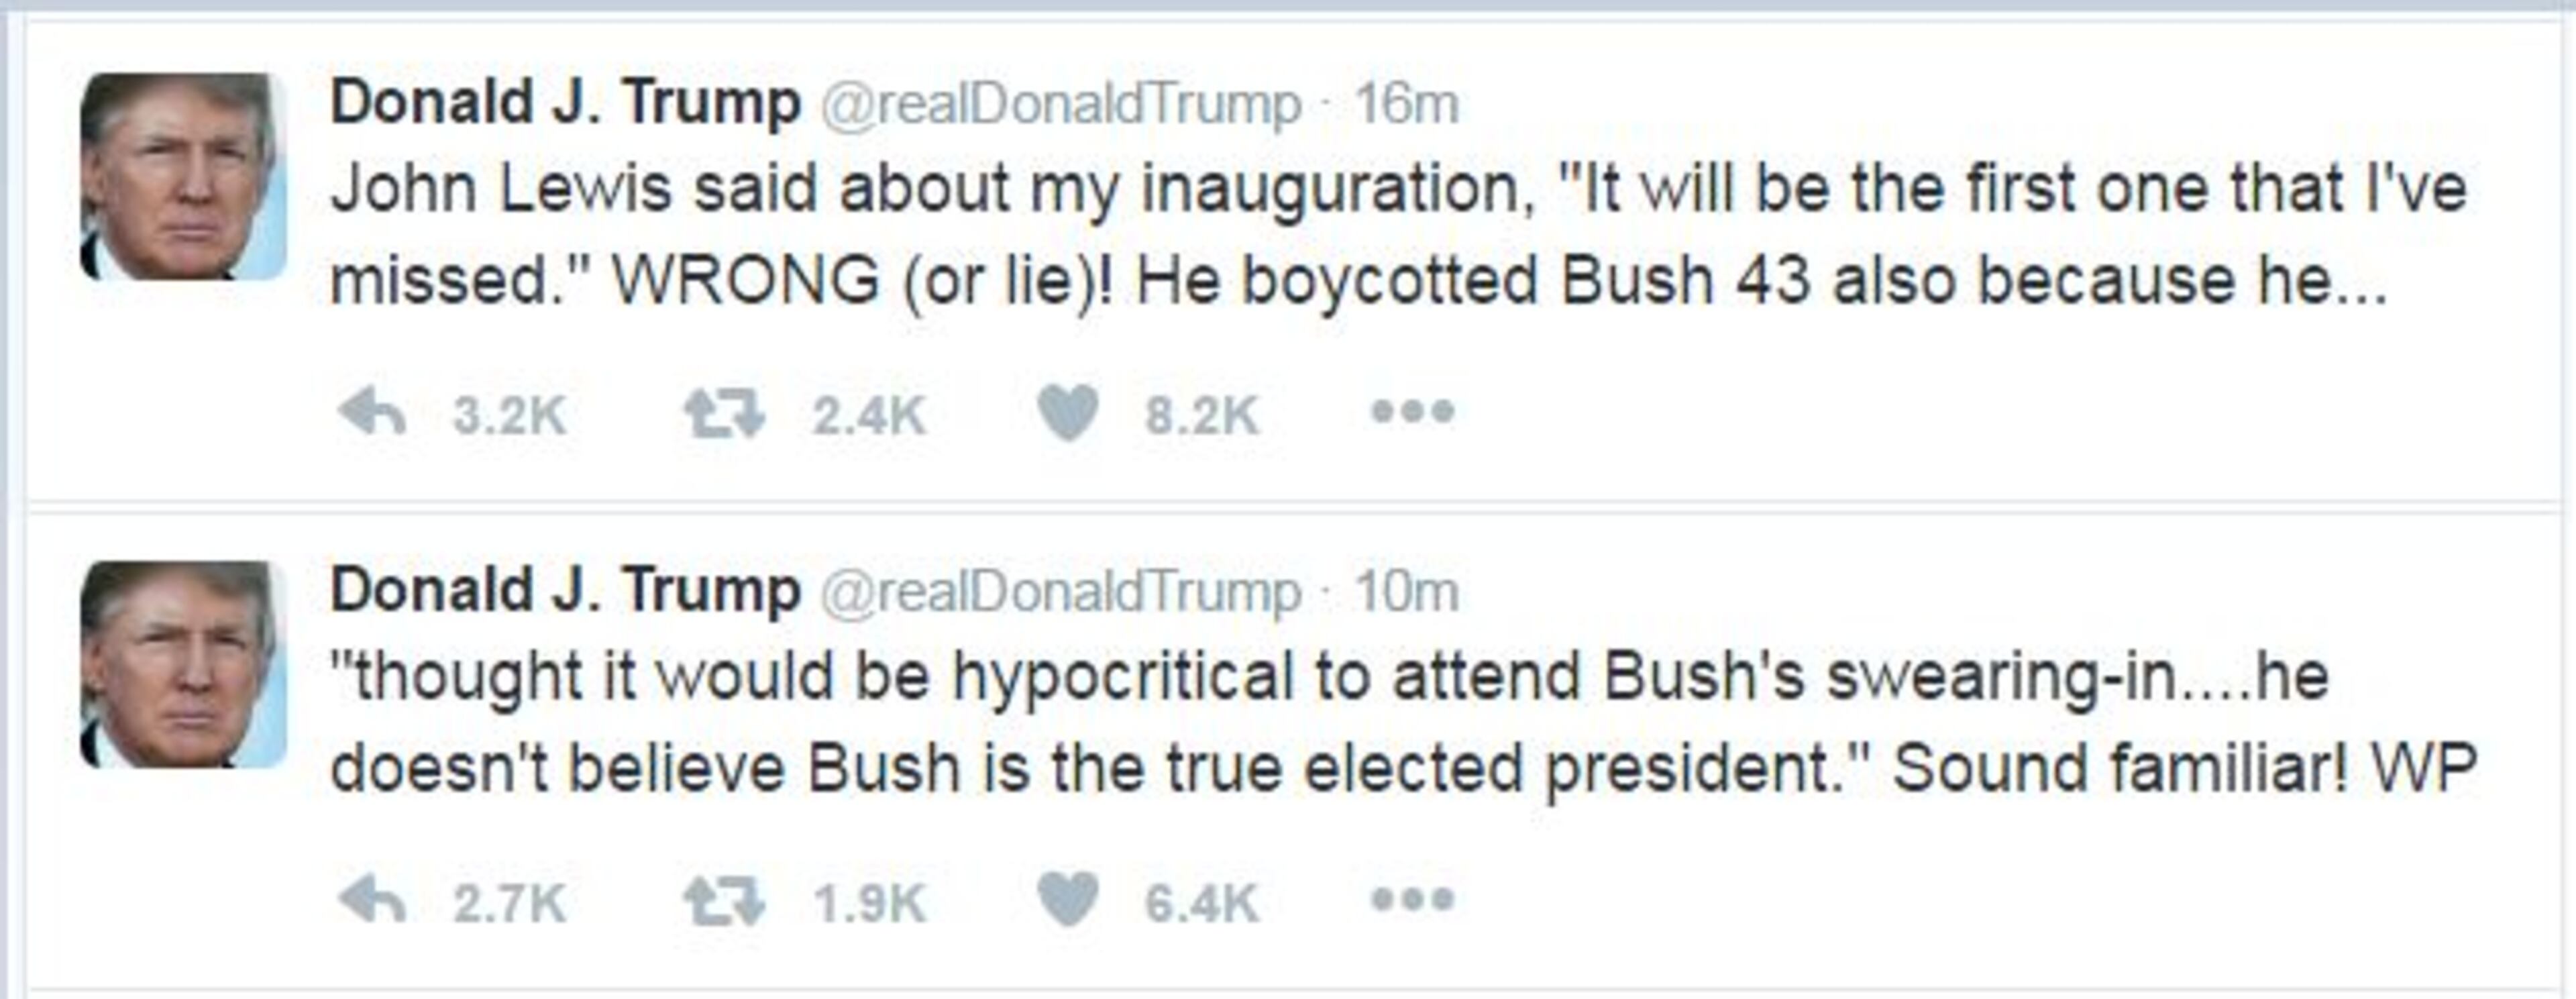Open more options on 16m tweet
Image resolution: width=2576 pixels, height=999 pixels.
click(1412, 411)
